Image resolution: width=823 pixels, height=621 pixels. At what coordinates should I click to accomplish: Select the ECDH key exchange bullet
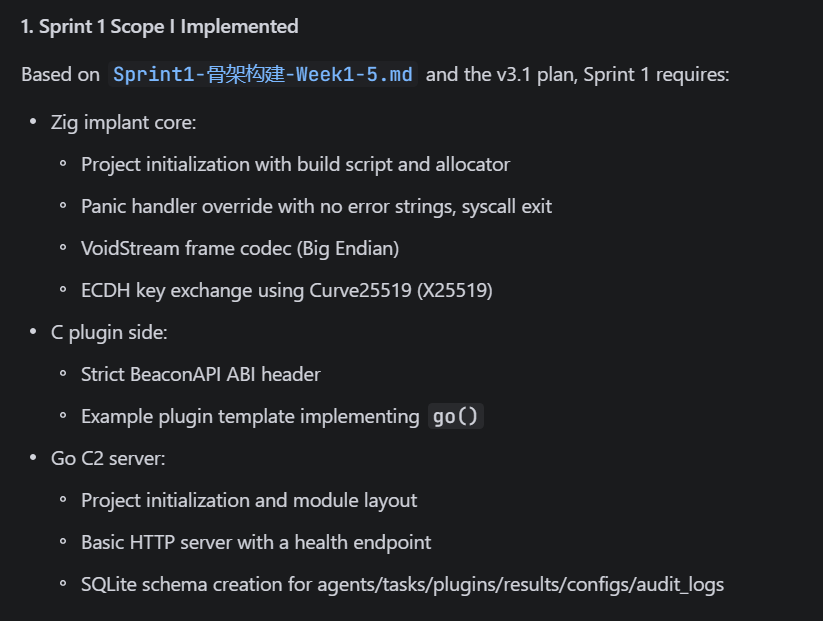[x=286, y=290]
